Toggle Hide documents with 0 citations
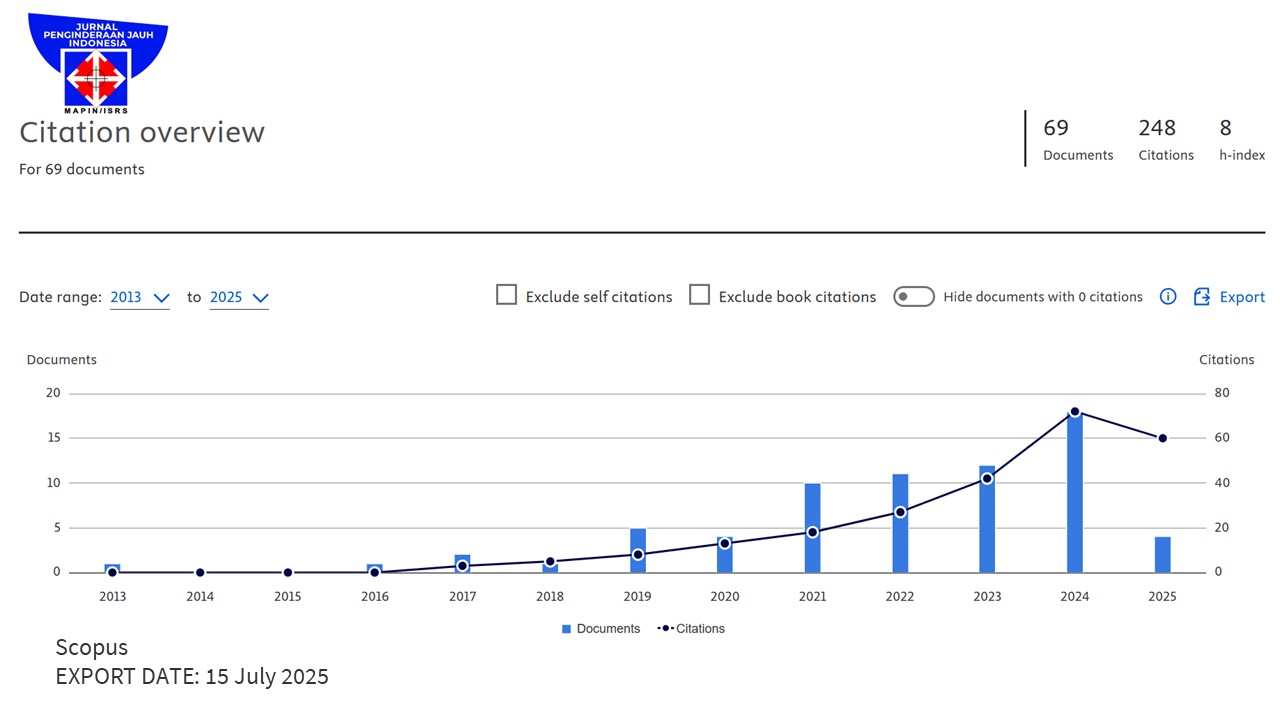1280x720 pixels. [x=913, y=297]
